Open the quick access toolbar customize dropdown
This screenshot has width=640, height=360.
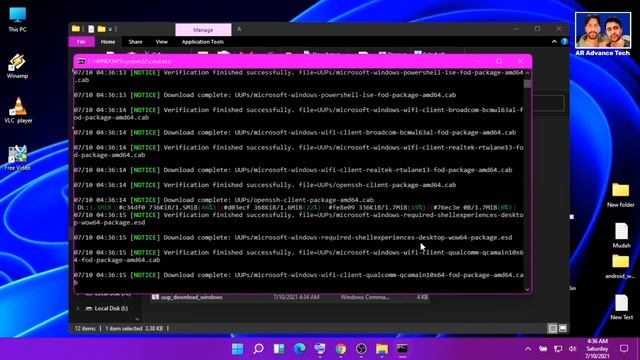click(x=110, y=29)
